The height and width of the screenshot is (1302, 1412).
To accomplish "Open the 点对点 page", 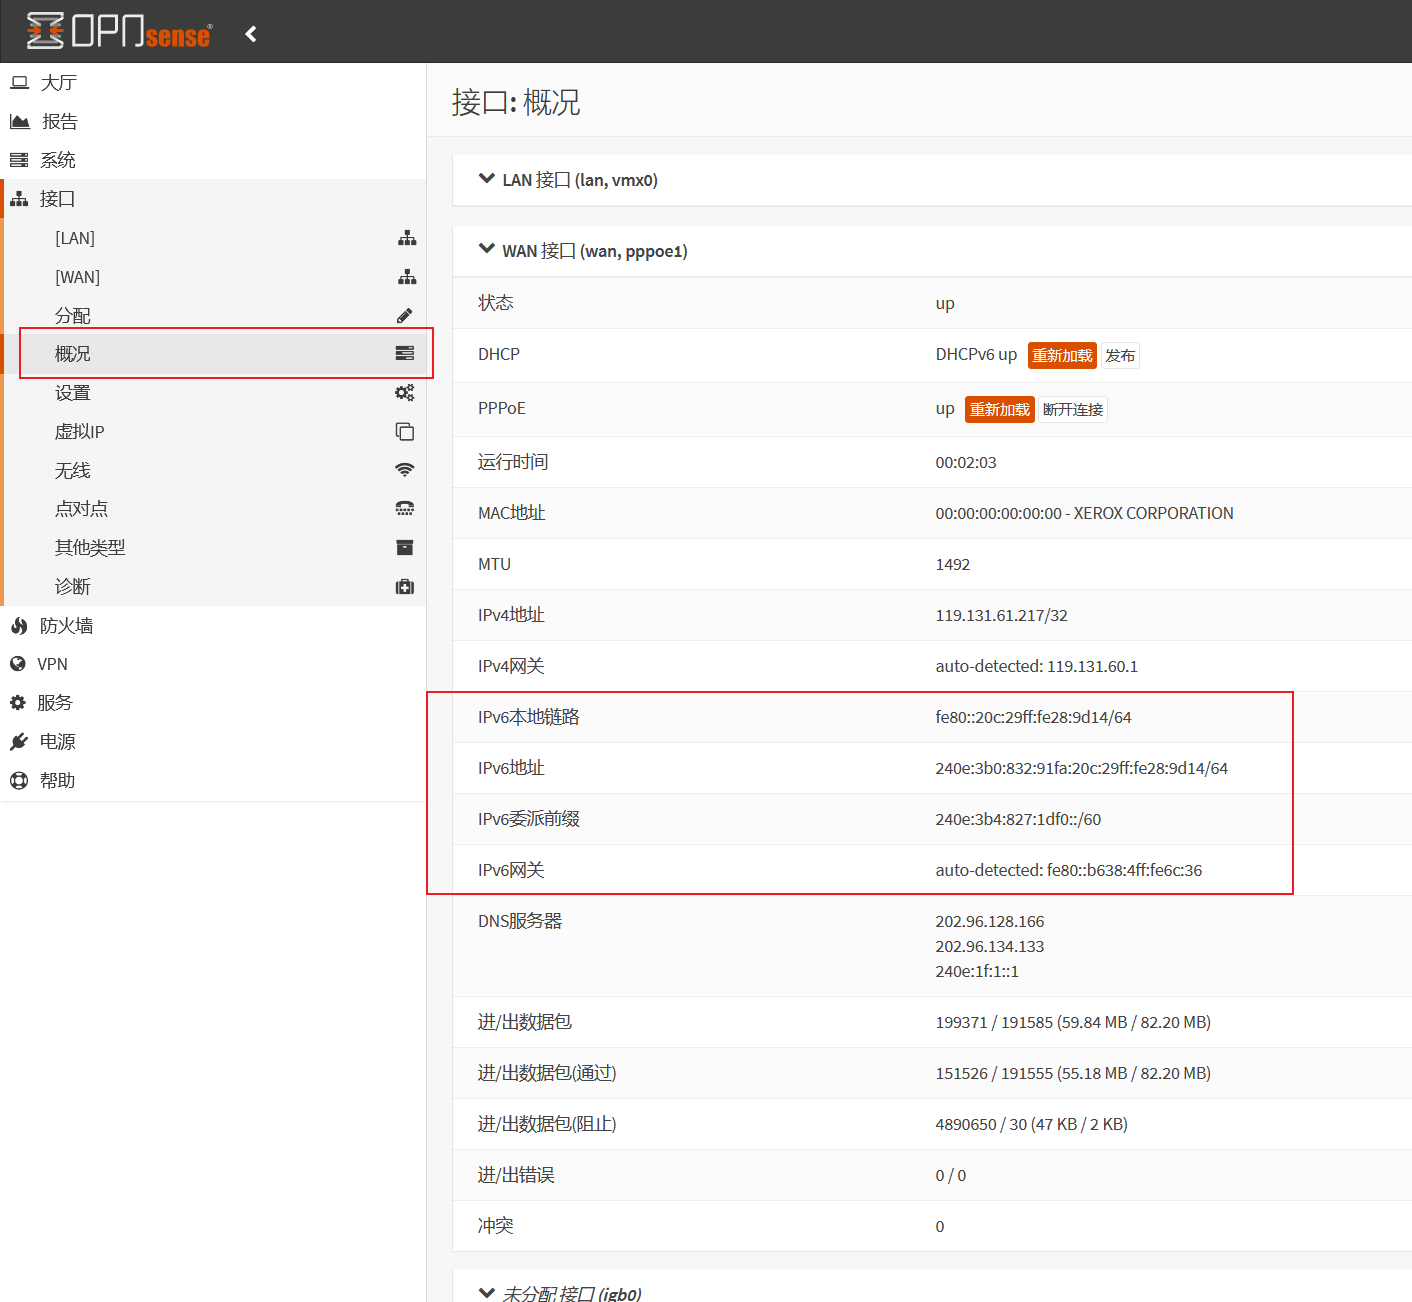I will (215, 509).
